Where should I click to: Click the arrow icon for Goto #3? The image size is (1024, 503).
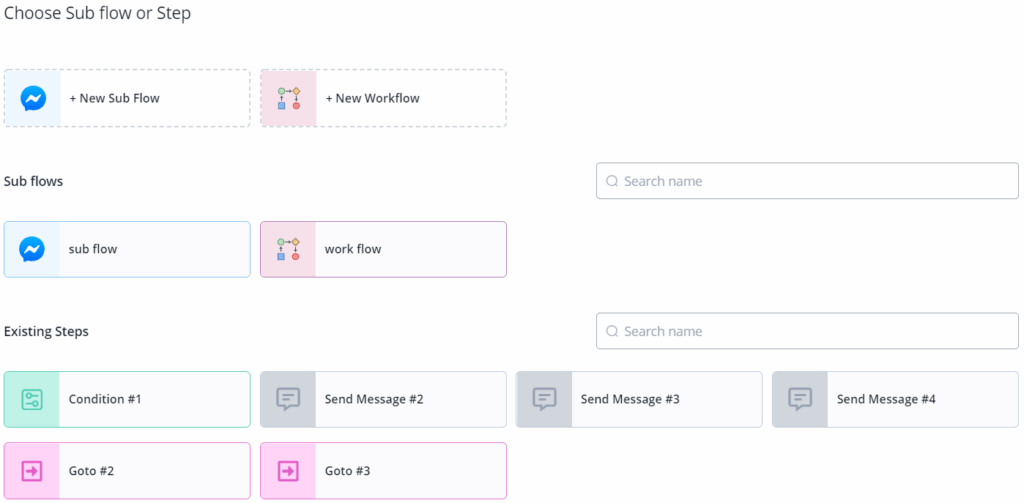pos(288,470)
